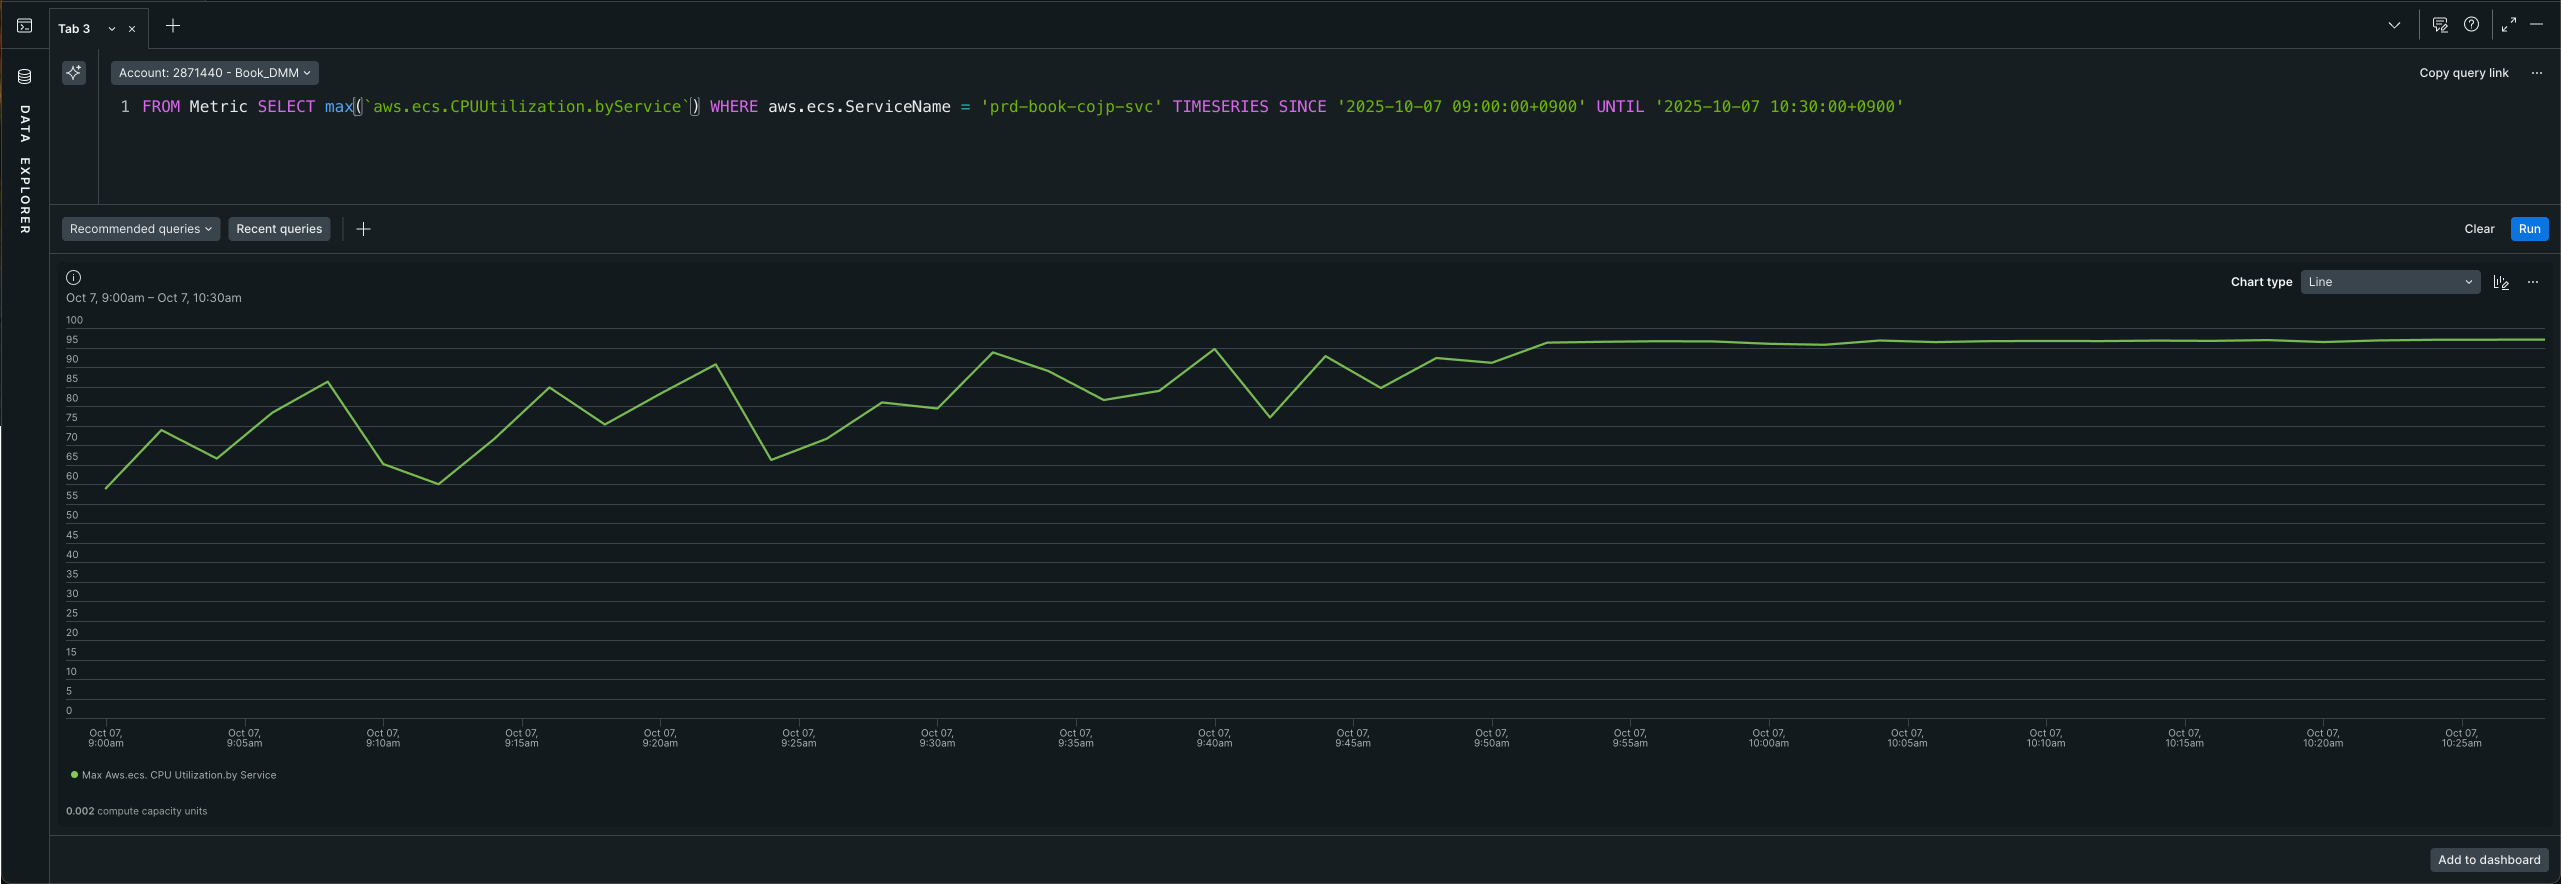Open the feedback comment icon
Screen dimensions: 2561x884
(x=2440, y=25)
